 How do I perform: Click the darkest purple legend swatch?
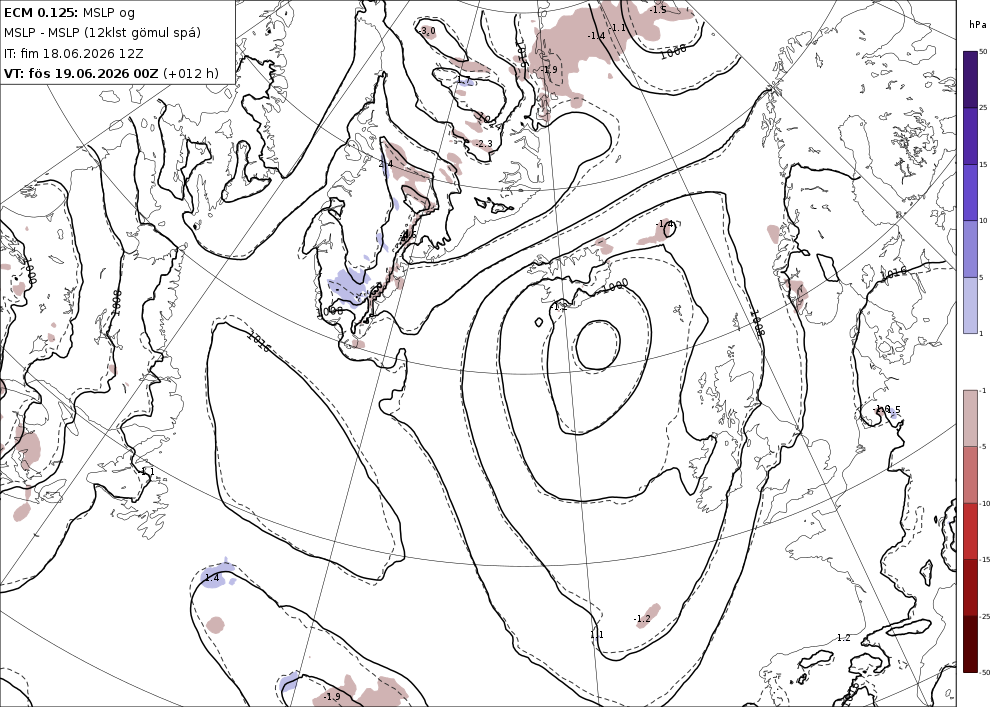pyautogui.click(x=970, y=79)
